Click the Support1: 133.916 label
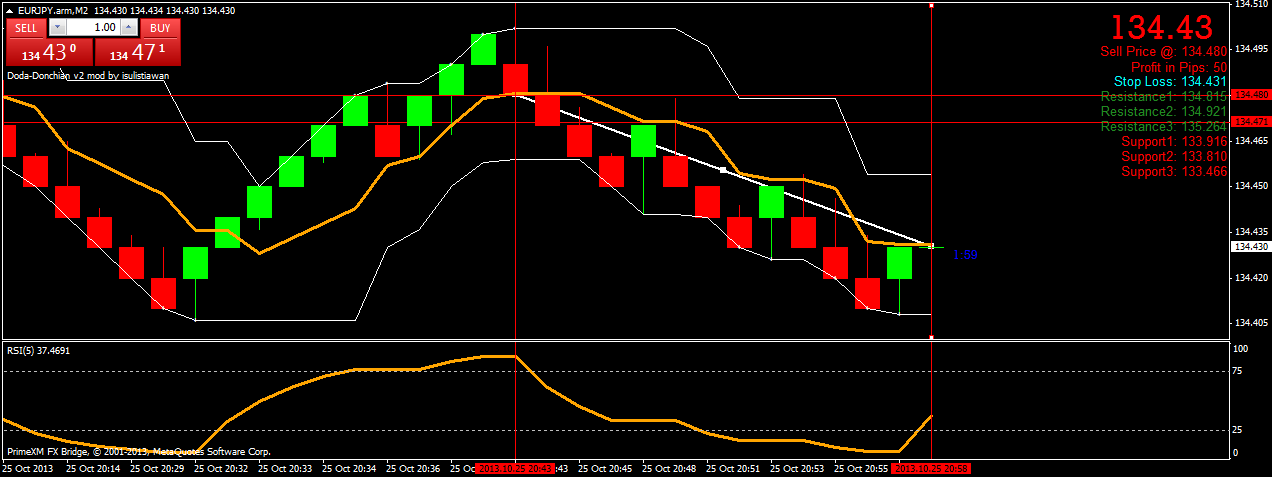Screen dimensions: 1272x477 point(1173,142)
